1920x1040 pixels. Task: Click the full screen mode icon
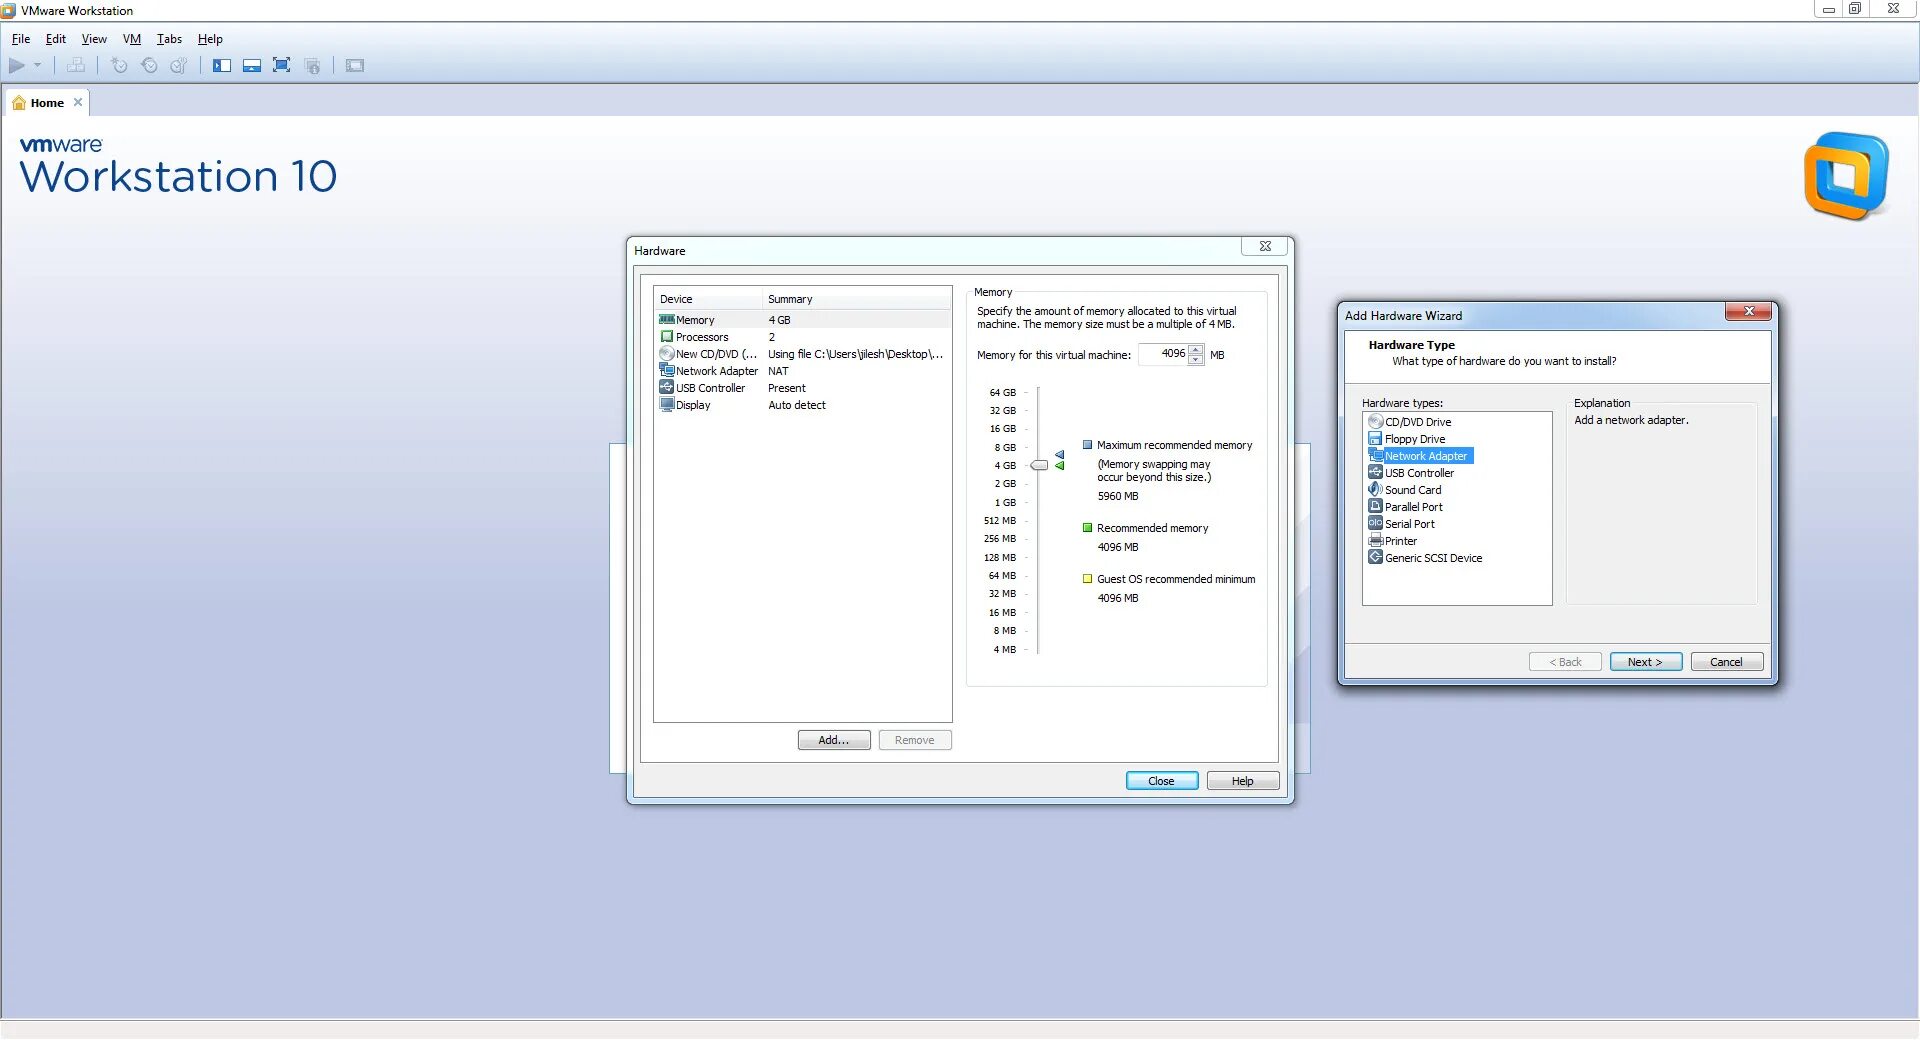[282, 66]
